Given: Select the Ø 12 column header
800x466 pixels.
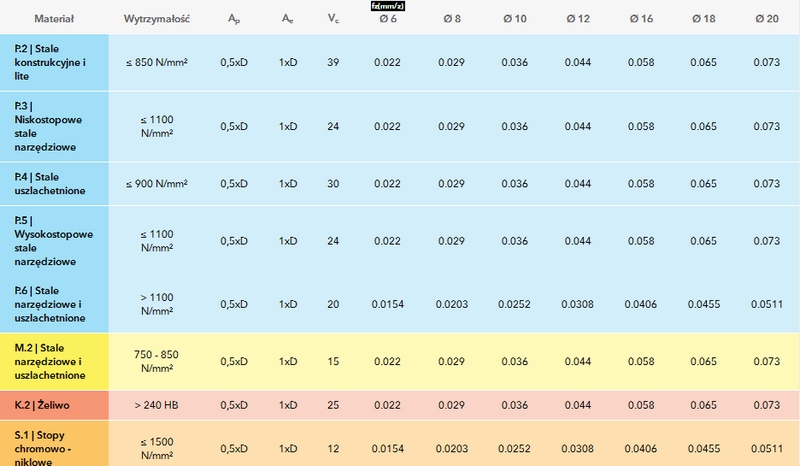Looking at the screenshot, I should click(x=577, y=20).
